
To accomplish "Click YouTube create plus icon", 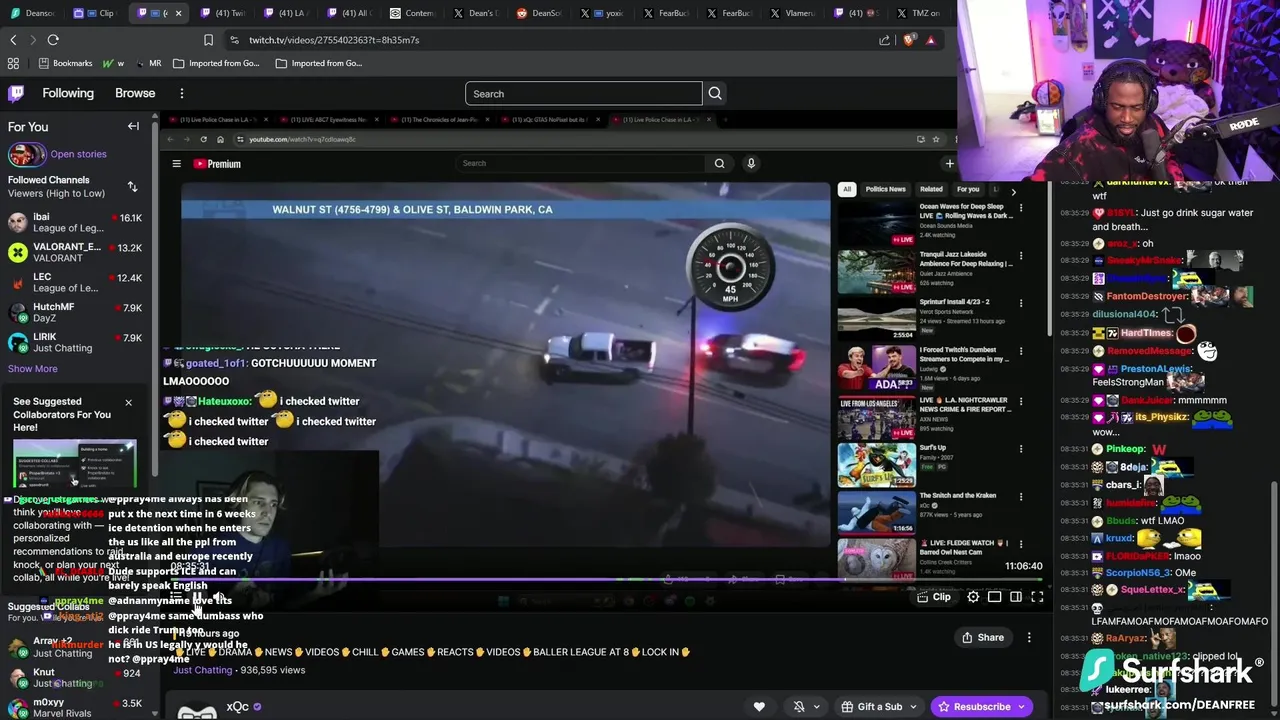I will pos(949,164).
